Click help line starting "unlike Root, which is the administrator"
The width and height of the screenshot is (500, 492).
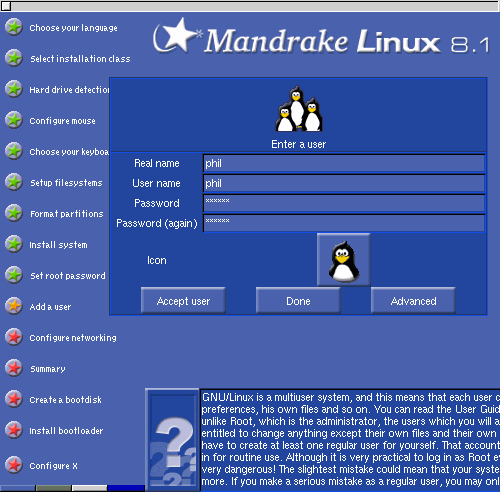[351, 421]
